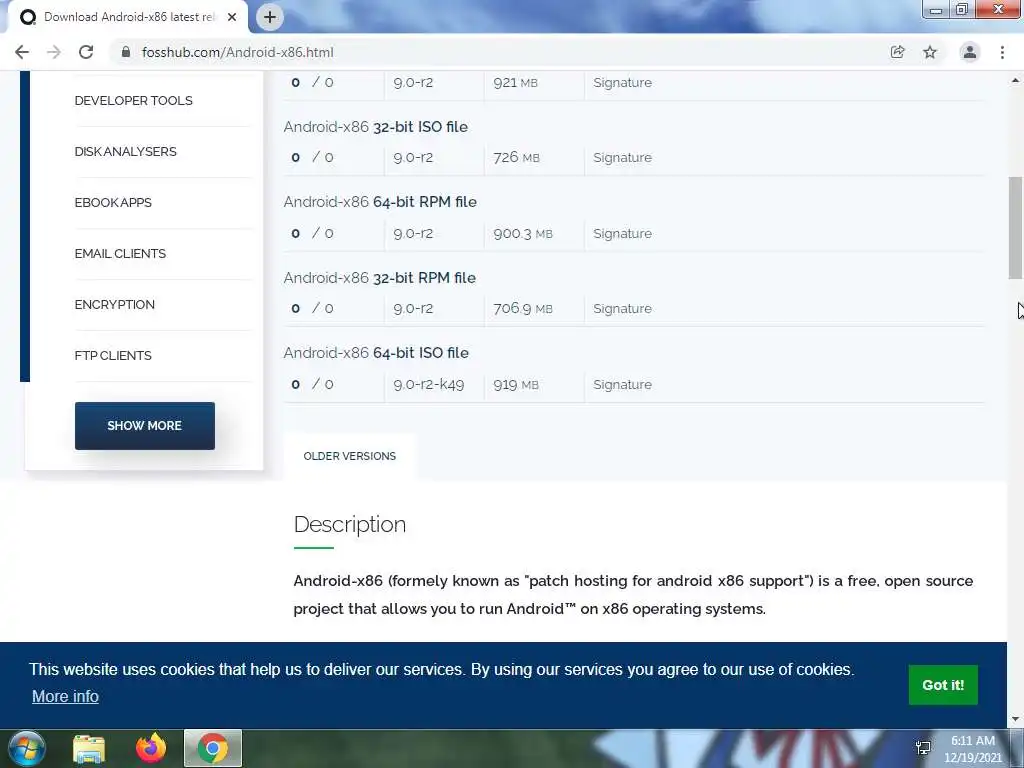Image resolution: width=1024 pixels, height=768 pixels.
Task: Open Firefox from the taskbar
Action: [x=151, y=748]
